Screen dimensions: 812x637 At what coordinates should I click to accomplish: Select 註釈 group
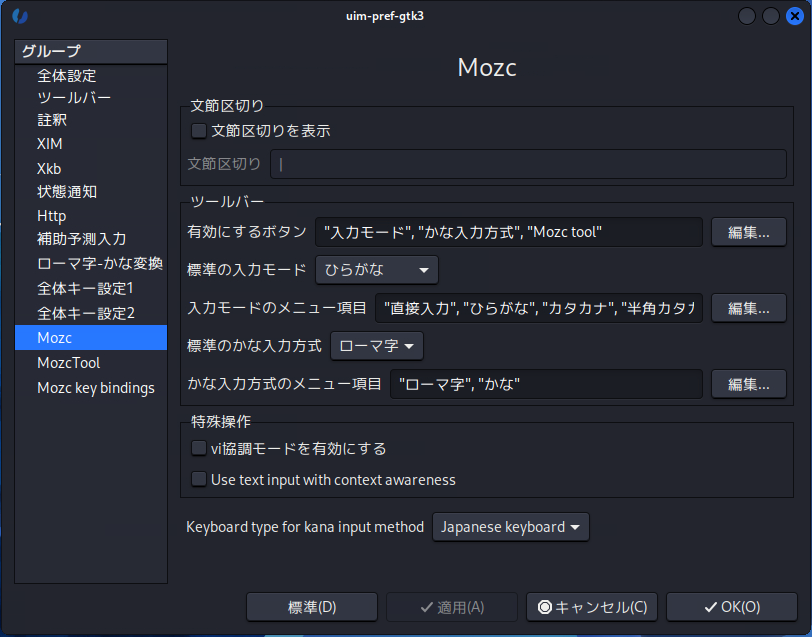pyautogui.click(x=91, y=120)
